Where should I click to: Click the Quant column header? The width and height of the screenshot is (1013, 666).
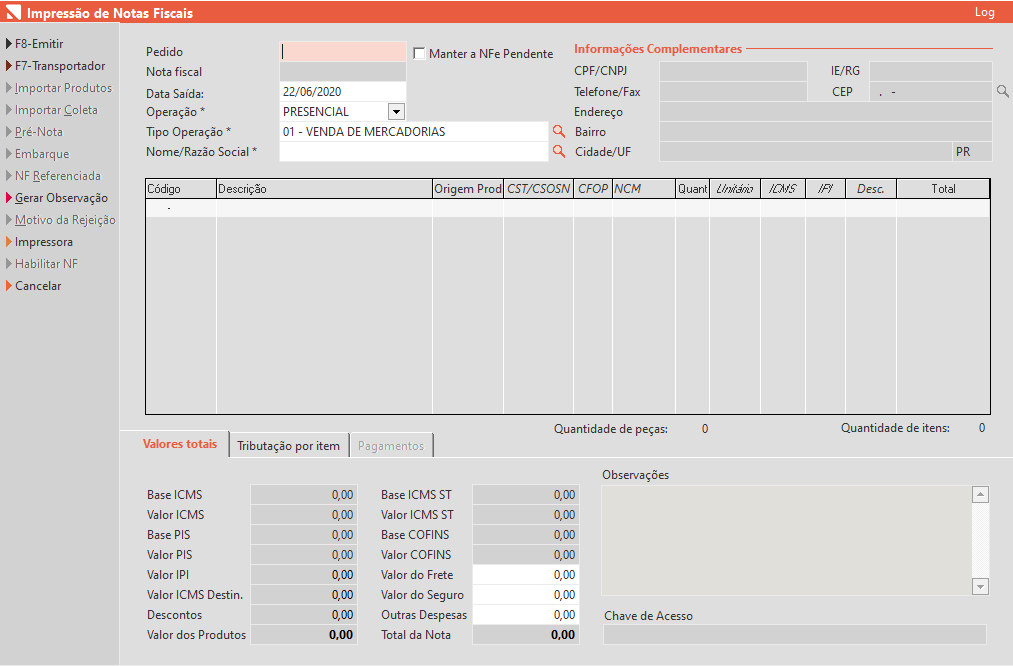pos(693,189)
